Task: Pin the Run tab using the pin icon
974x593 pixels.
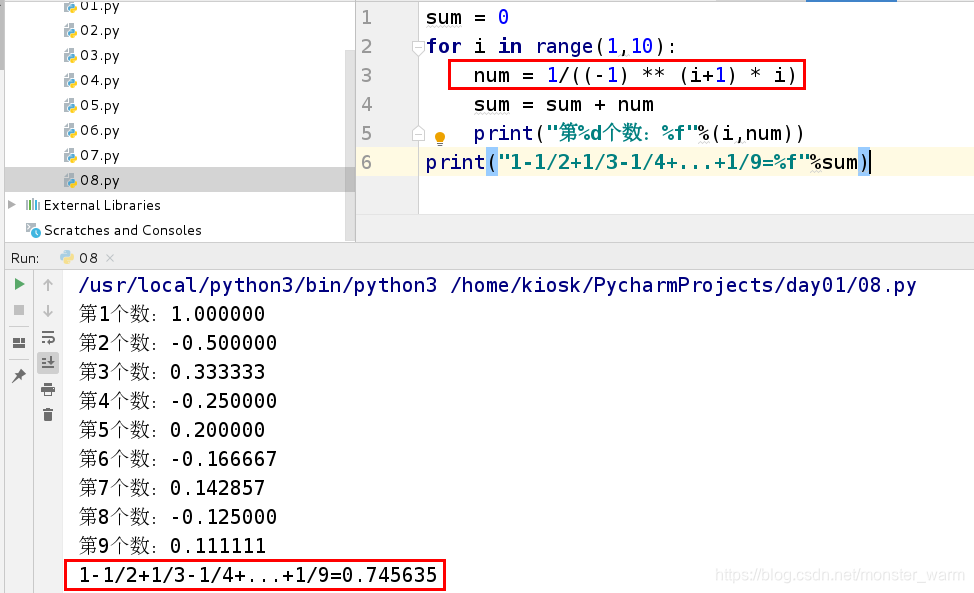Action: tap(19, 375)
